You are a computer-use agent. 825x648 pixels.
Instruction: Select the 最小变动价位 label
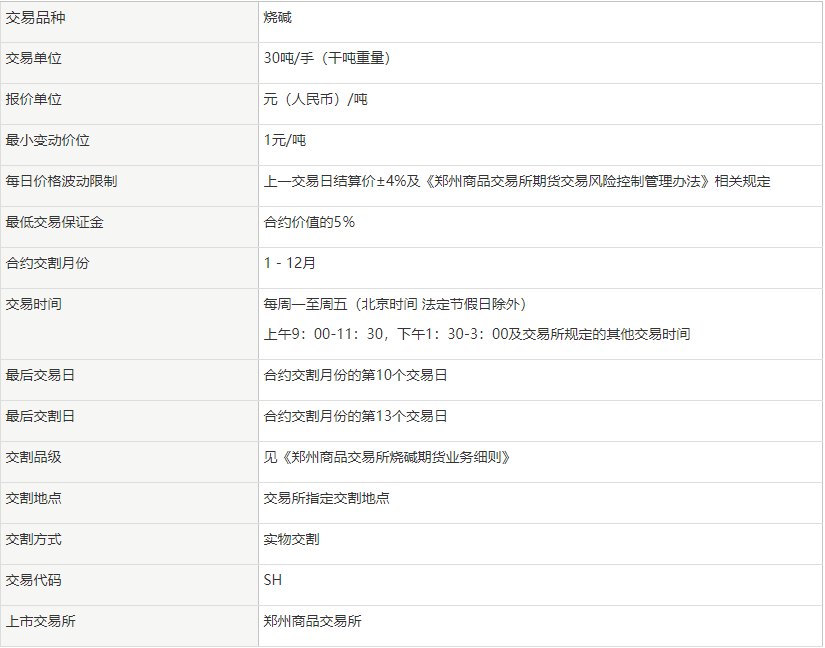(47, 140)
